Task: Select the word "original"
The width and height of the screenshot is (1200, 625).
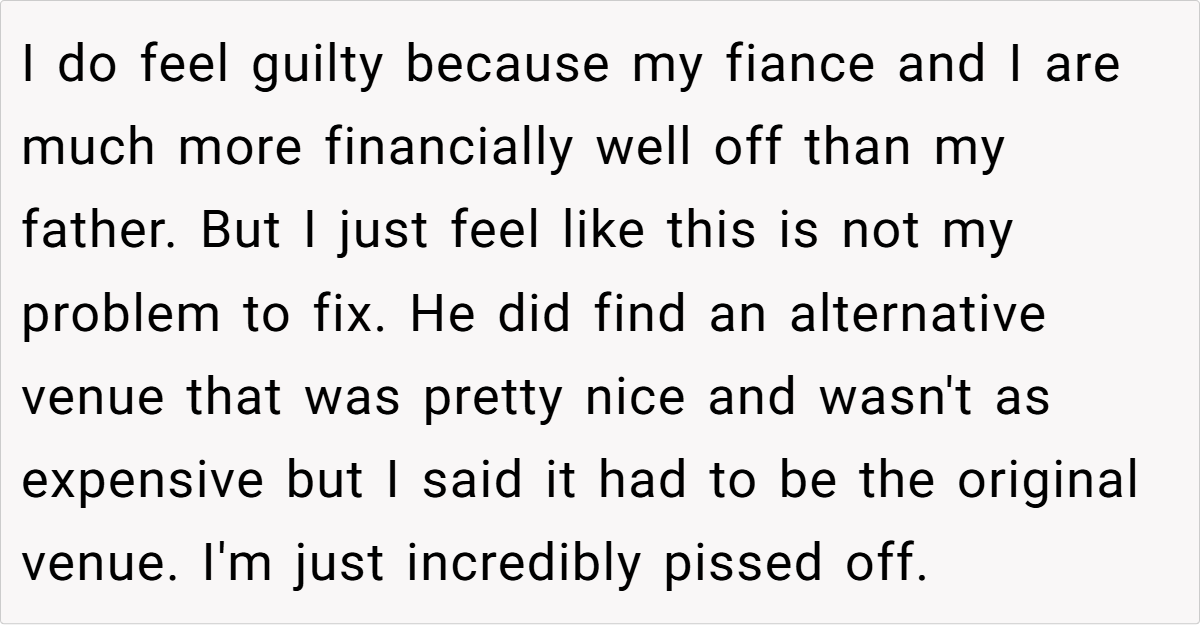Action: click(1047, 482)
